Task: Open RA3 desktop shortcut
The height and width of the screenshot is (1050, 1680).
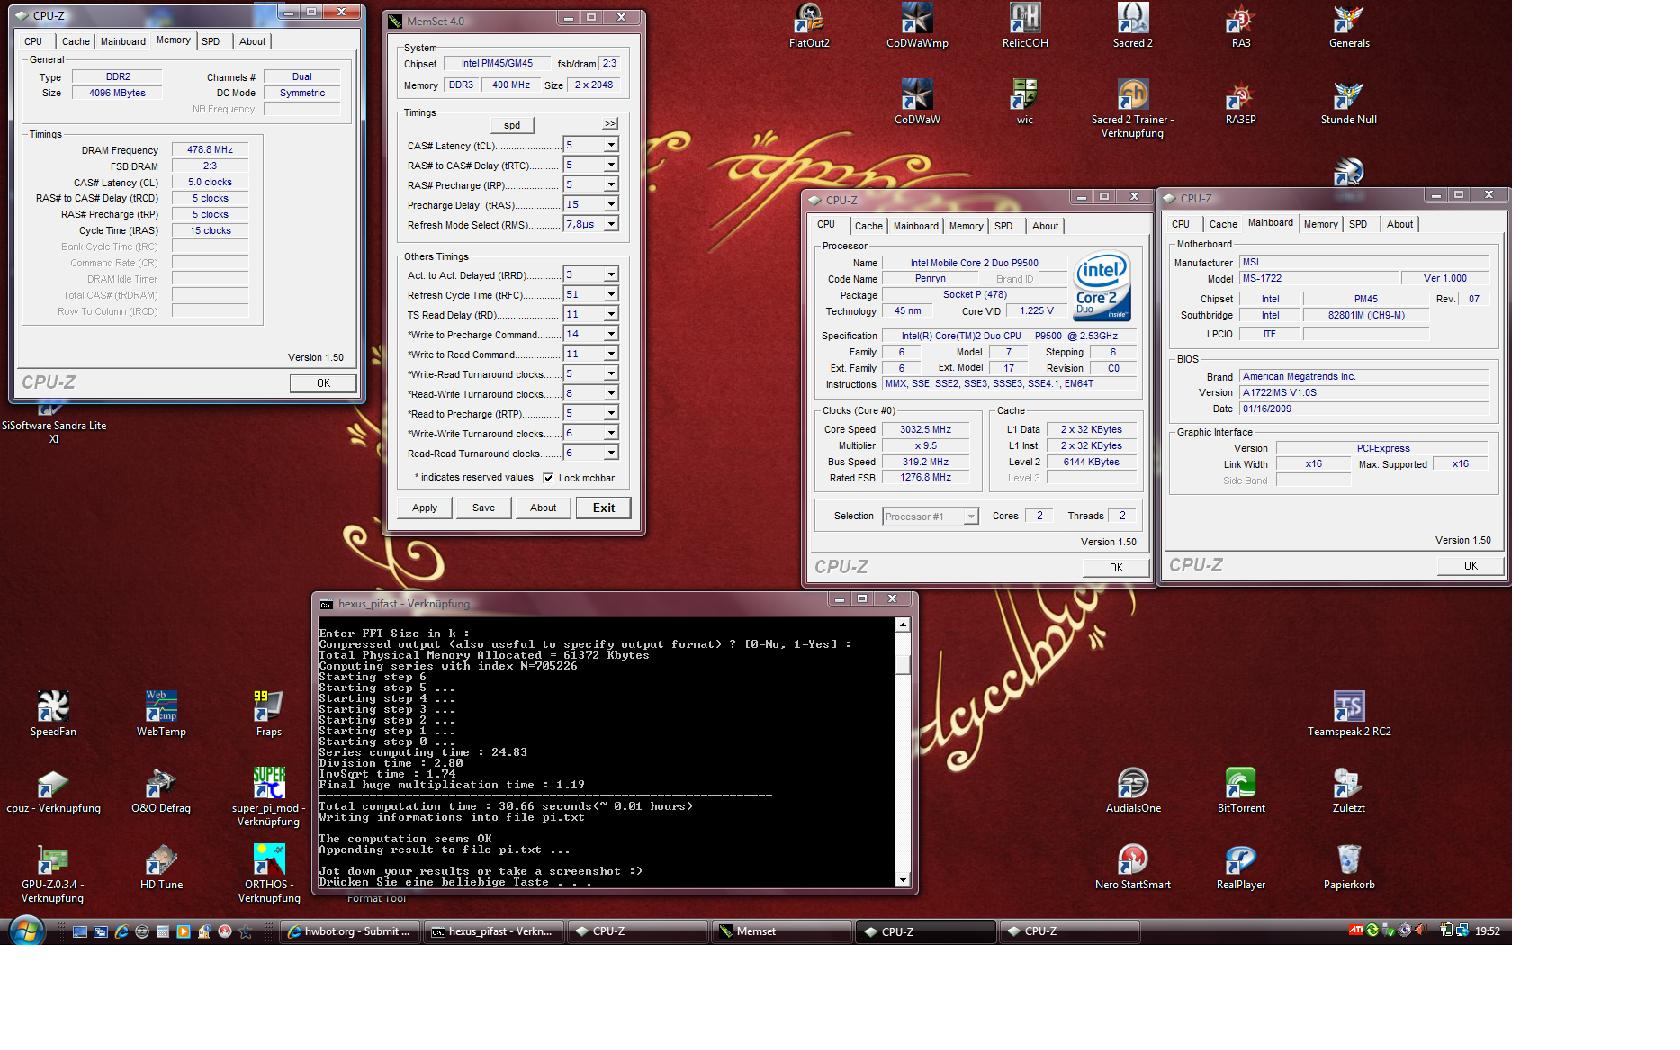Action: [x=1241, y=27]
